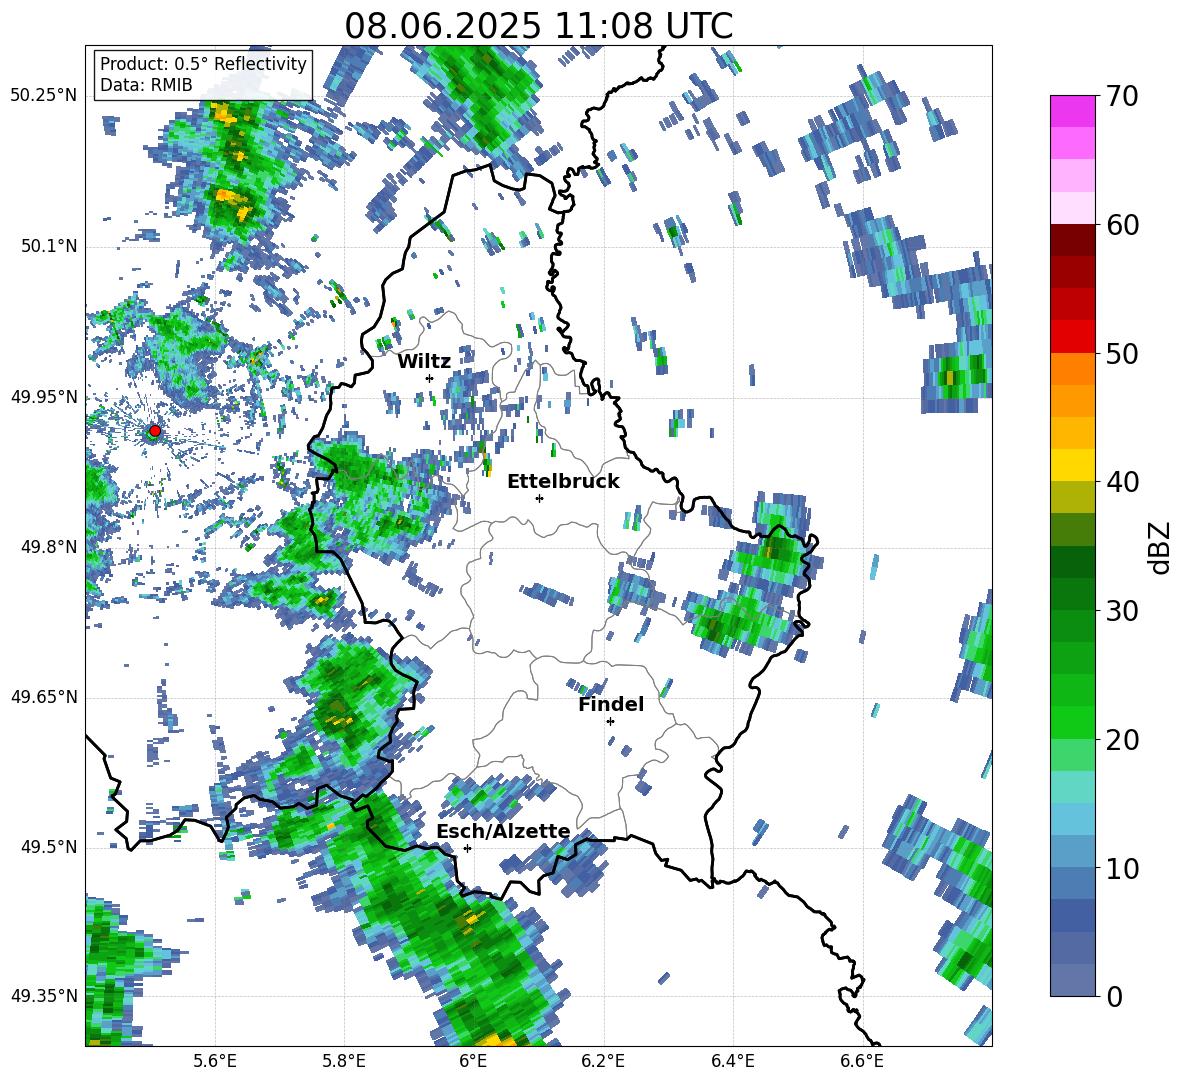Click the orange colorbar segment below 50

coord(1072,369)
